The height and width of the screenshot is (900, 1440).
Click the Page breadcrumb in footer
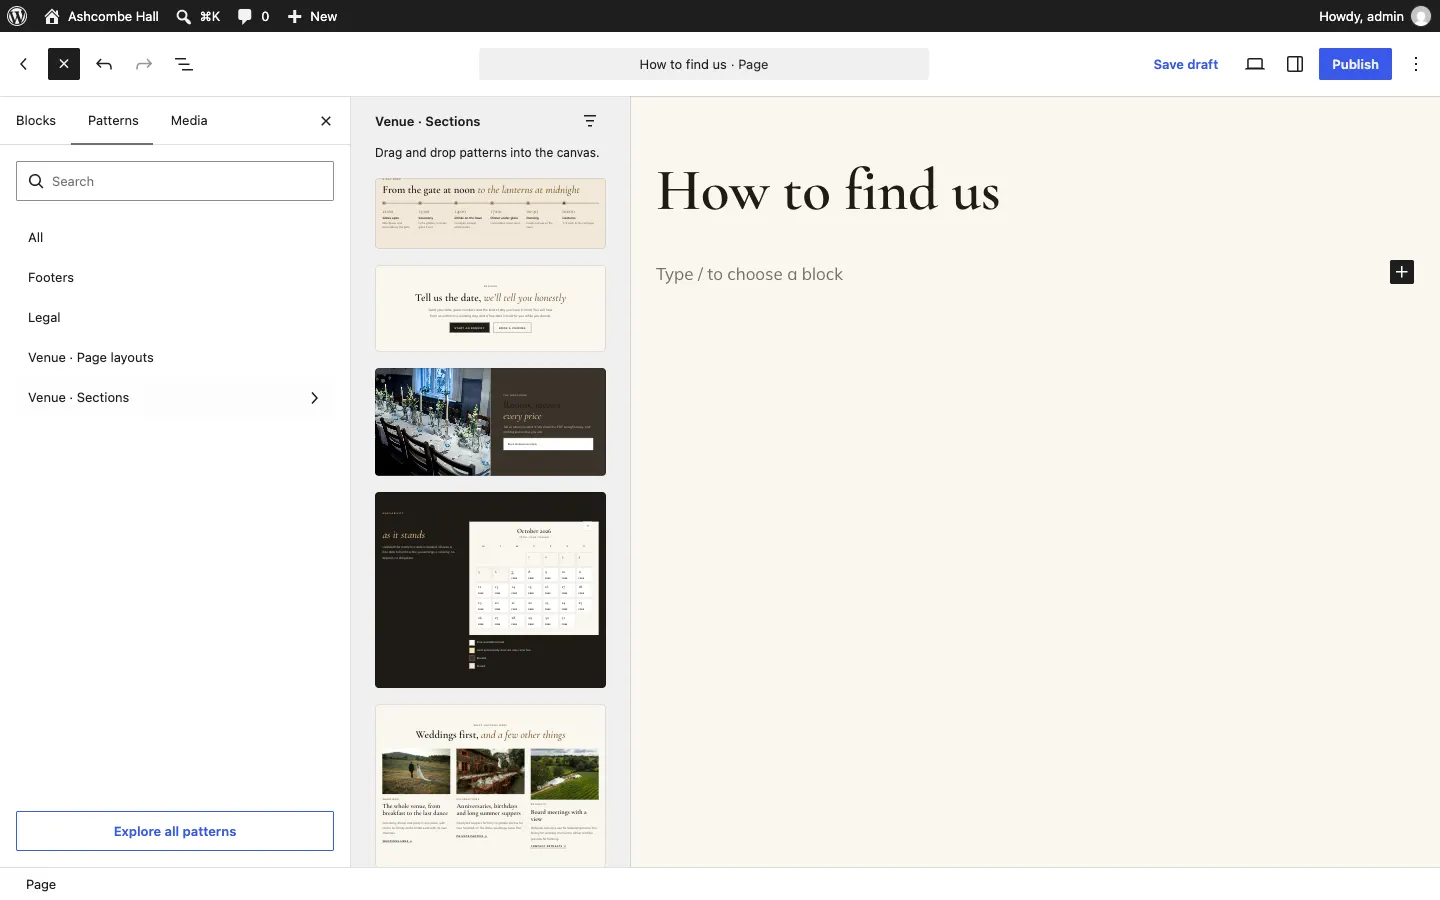(x=41, y=885)
